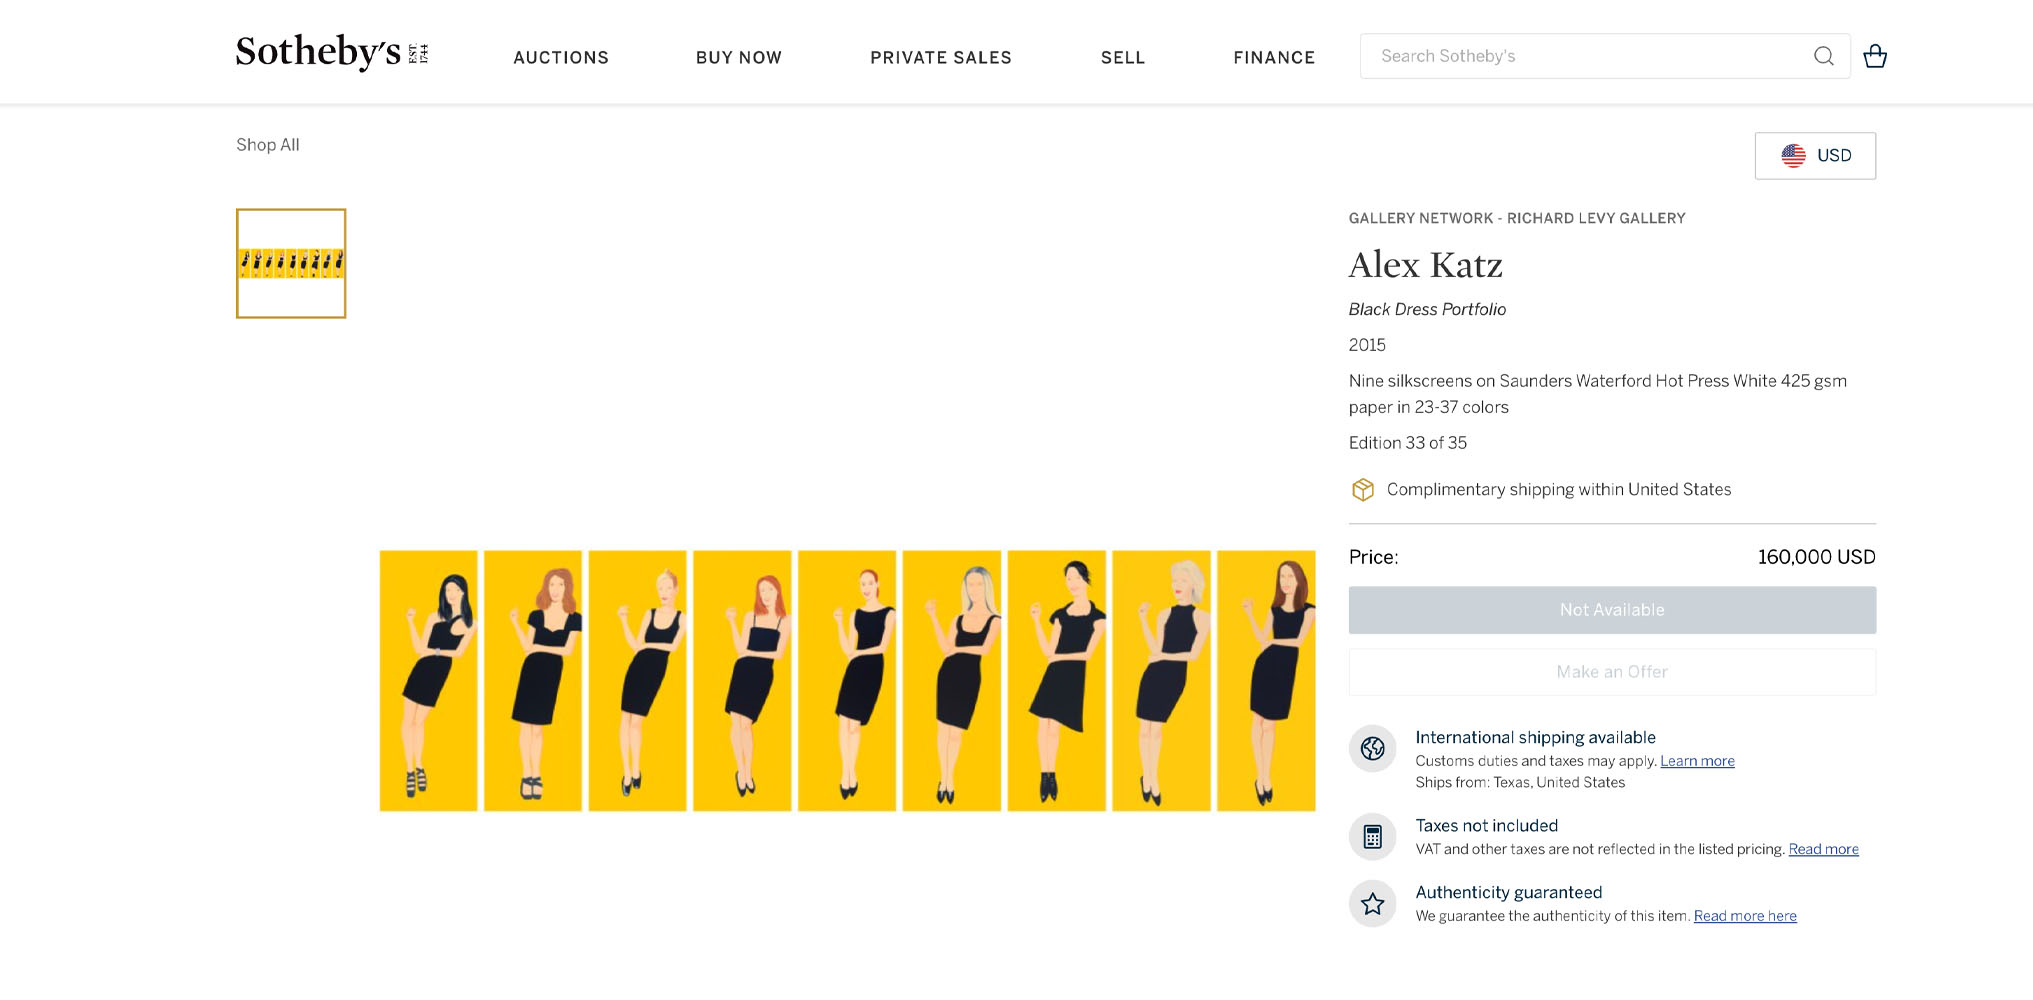Click the complimentary shipping box icon
This screenshot has height=1000, width=2033.
[1363, 490]
